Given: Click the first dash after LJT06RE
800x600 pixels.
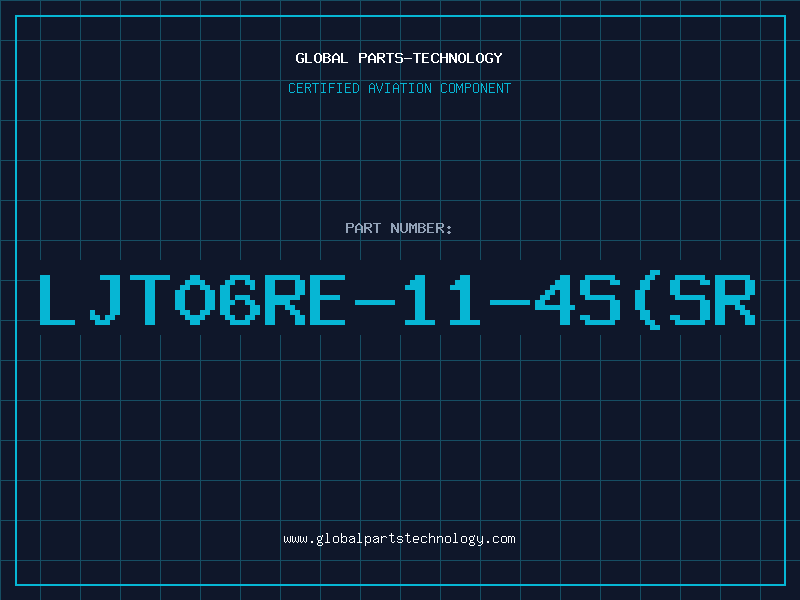Looking at the screenshot, I should 375,303.
